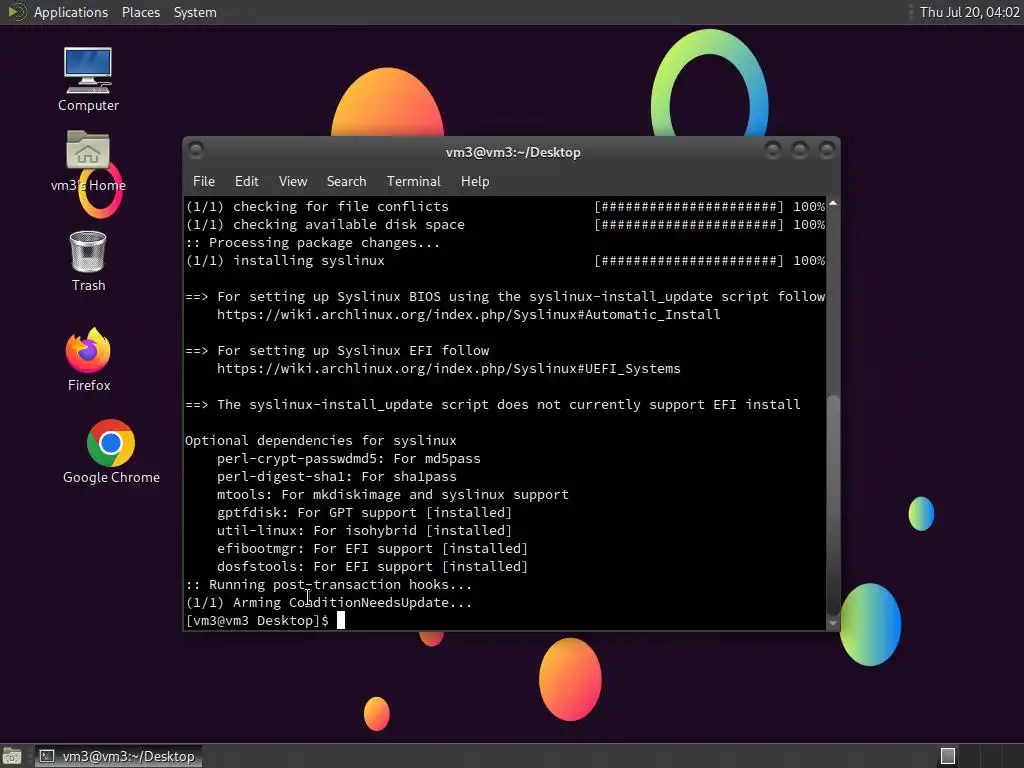Click the 'does not currently support EFI install' line
The height and width of the screenshot is (768, 1024).
coord(493,405)
